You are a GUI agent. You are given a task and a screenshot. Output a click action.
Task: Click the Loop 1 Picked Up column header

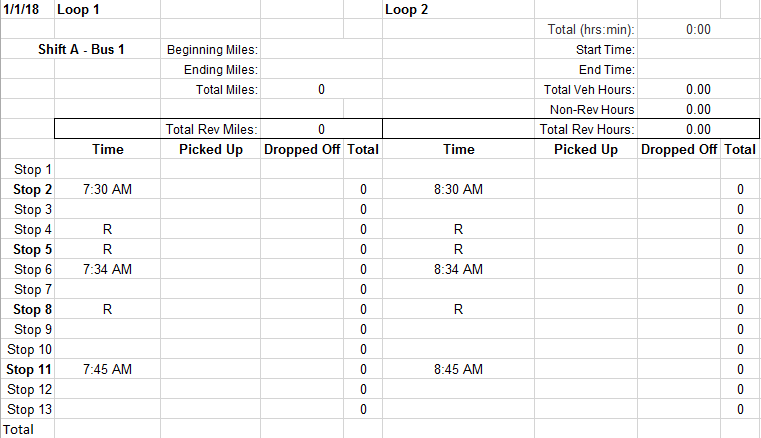211,150
